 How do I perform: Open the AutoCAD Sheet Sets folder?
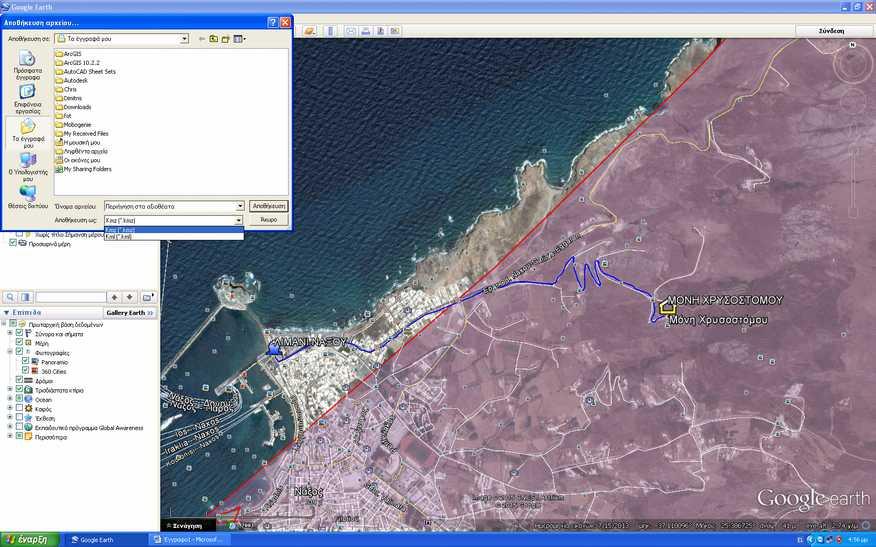click(85, 72)
